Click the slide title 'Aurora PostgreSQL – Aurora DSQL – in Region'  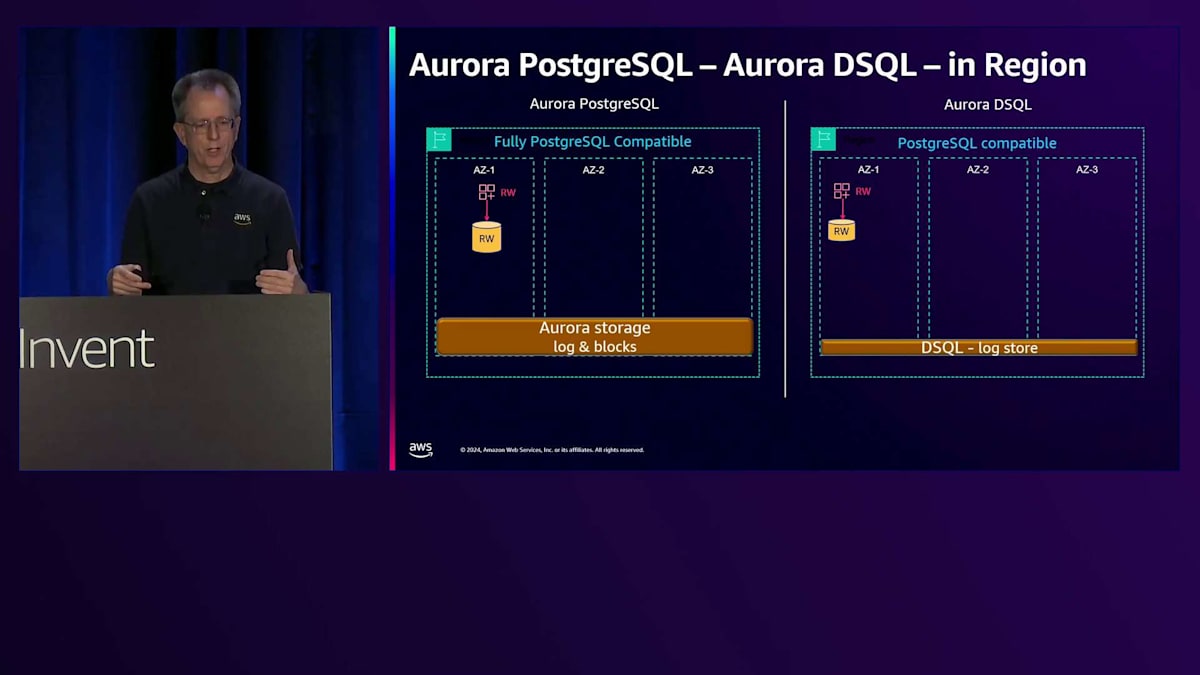tap(747, 65)
